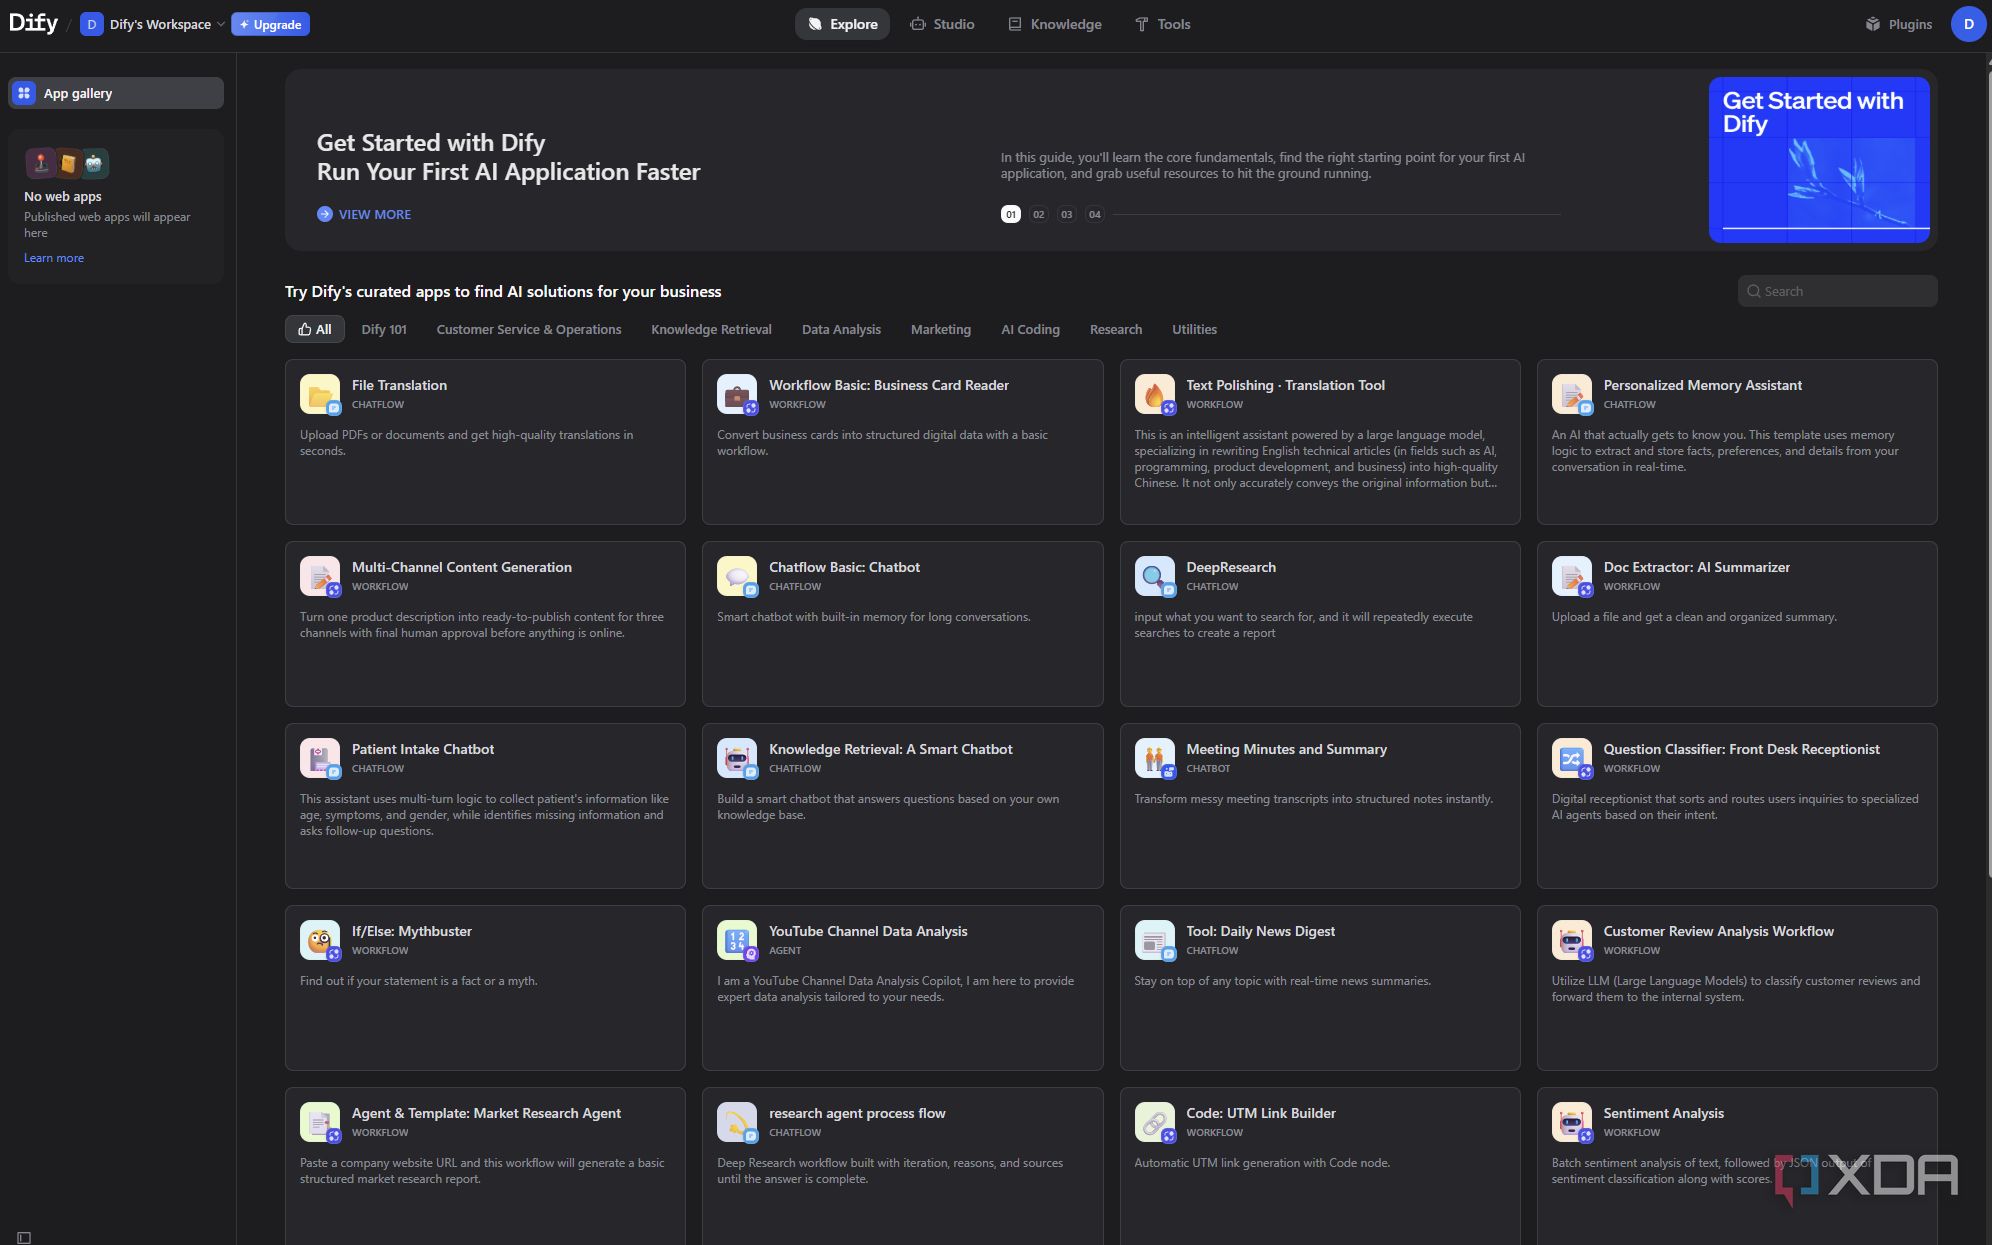Jump to banner slide 02
The image size is (1992, 1245).
tap(1038, 214)
